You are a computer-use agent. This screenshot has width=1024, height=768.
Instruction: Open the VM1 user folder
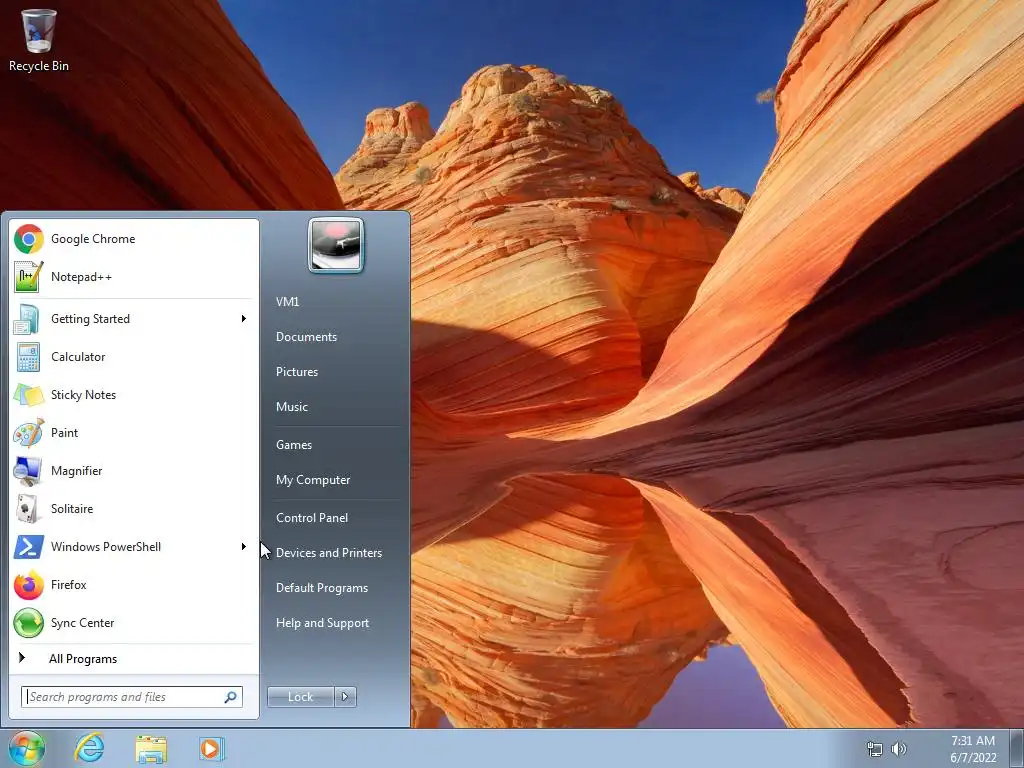pos(287,302)
